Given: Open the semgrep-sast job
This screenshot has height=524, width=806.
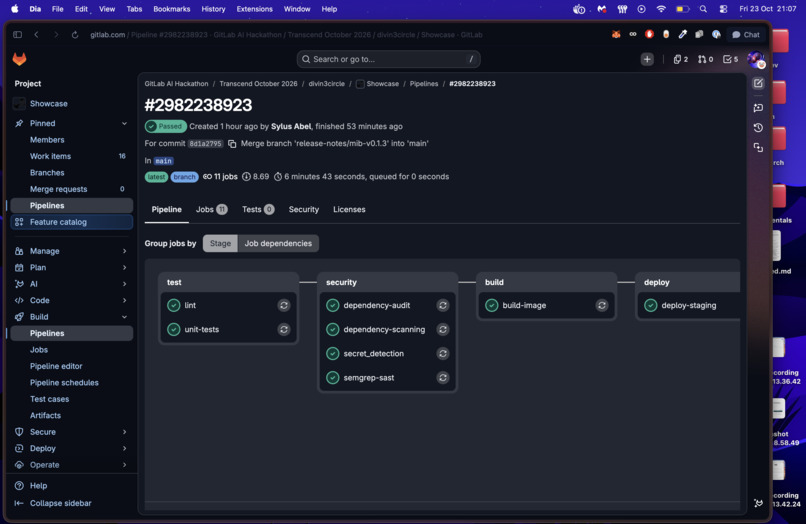Looking at the screenshot, I should click(369, 378).
